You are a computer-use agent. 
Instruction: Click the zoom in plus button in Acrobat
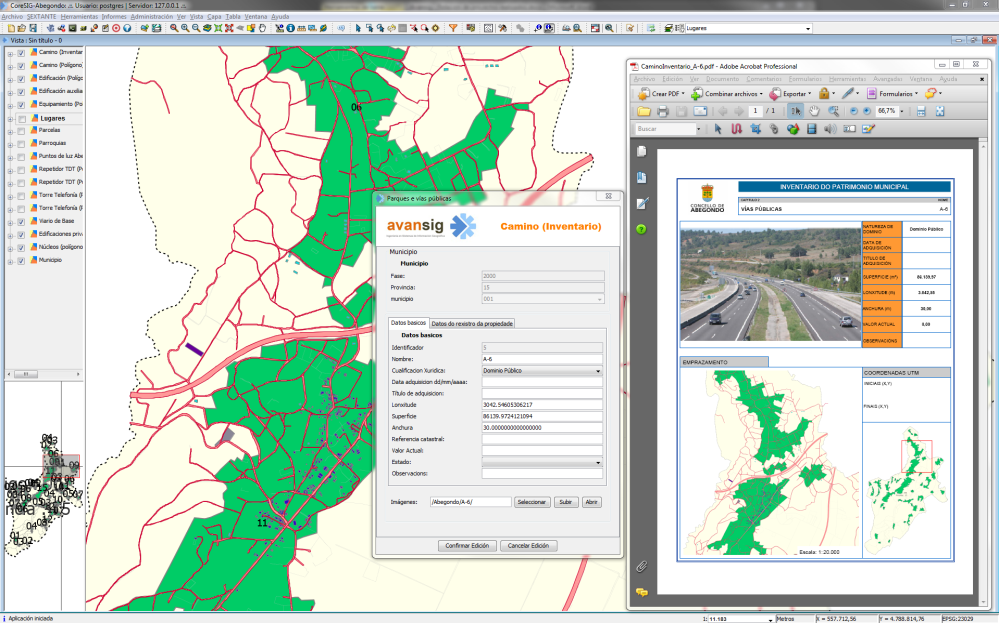(x=866, y=111)
